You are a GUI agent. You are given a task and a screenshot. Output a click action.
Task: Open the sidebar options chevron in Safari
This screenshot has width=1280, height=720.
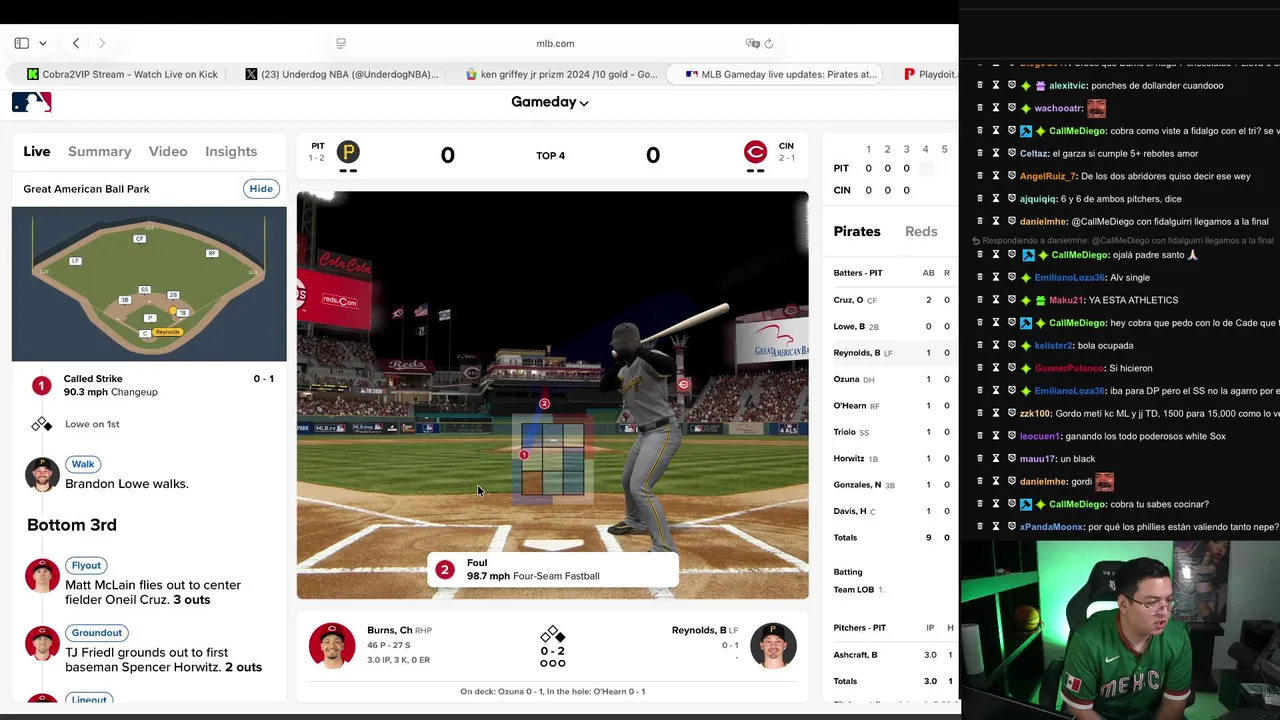pyautogui.click(x=42, y=43)
